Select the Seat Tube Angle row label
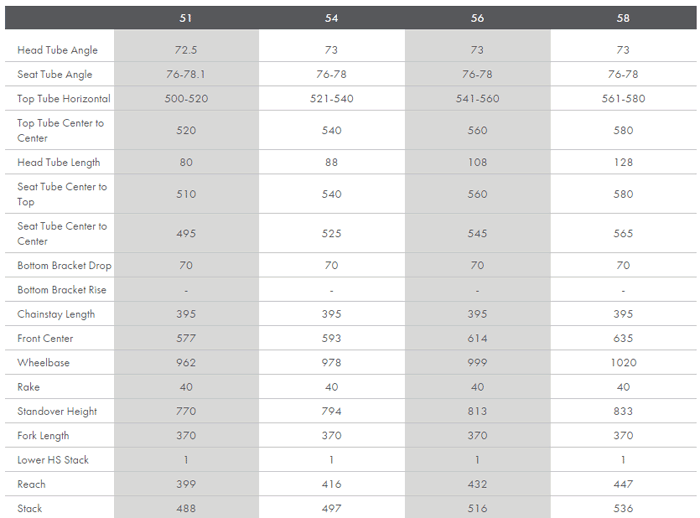This screenshot has width=700, height=518. point(55,75)
